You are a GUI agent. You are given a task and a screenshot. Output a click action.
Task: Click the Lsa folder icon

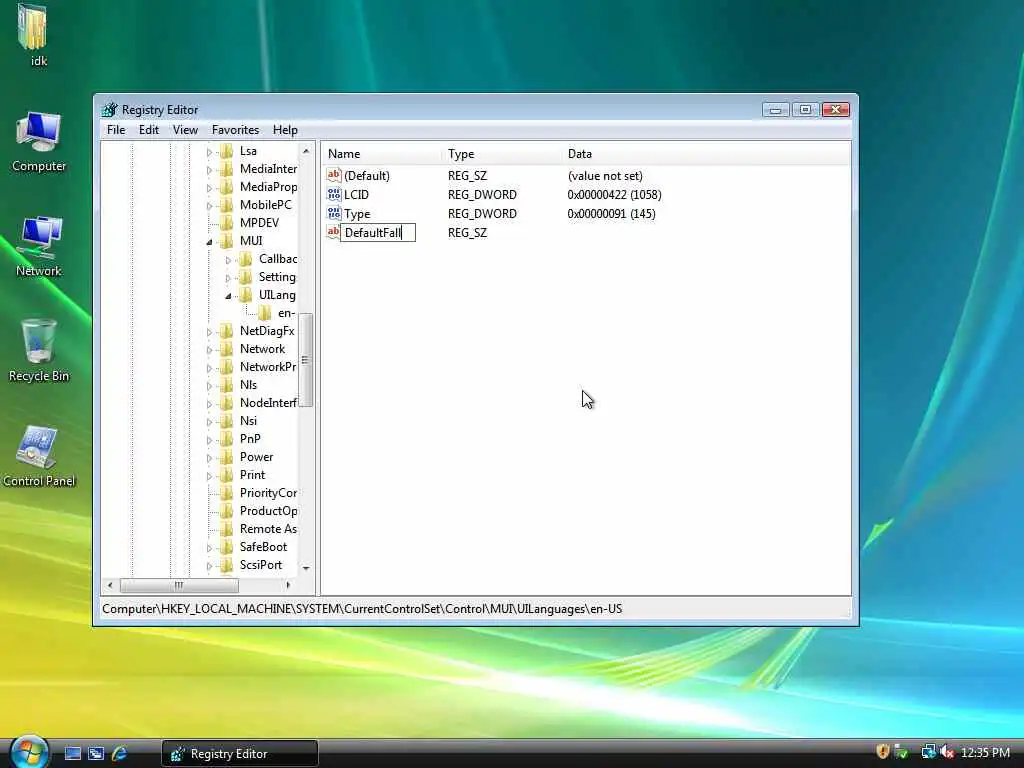click(226, 151)
